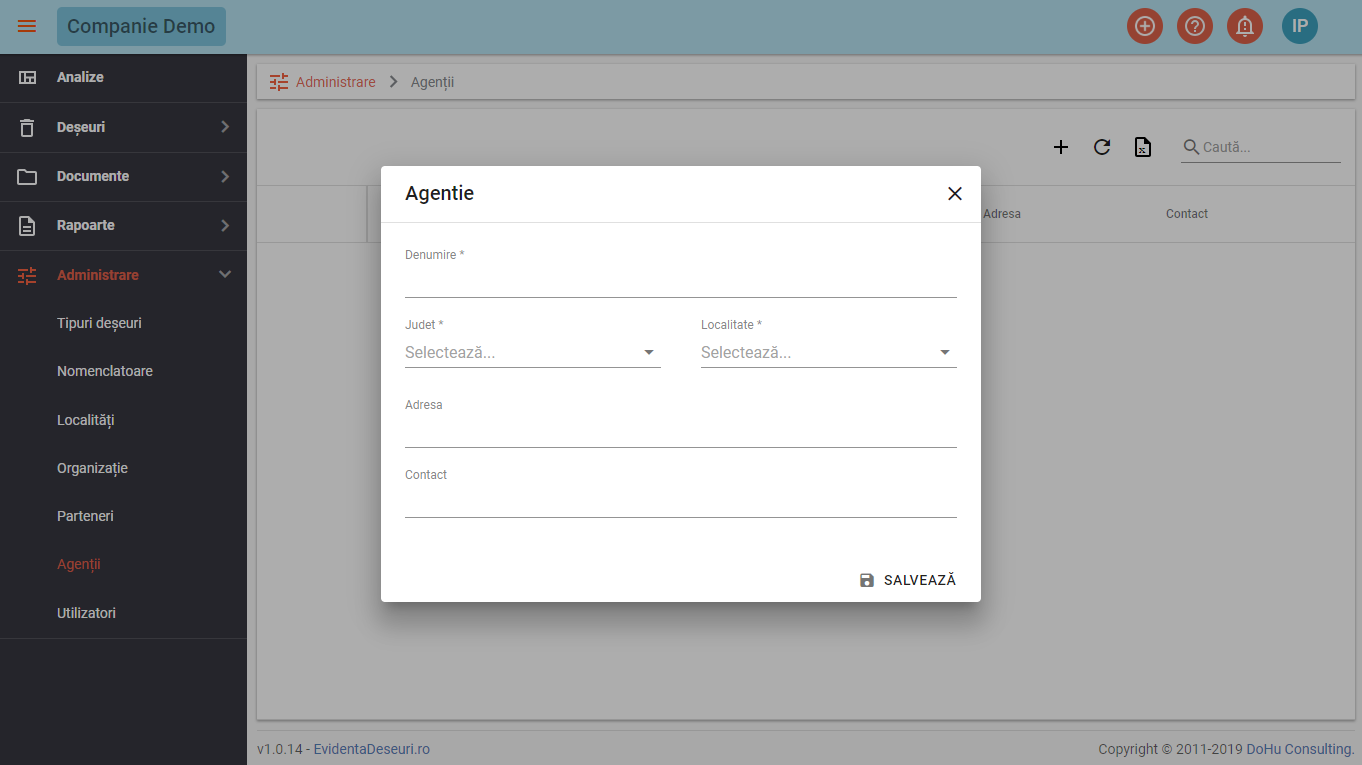Click the red add circle icon
Image resolution: width=1362 pixels, height=765 pixels.
coord(1145,26)
